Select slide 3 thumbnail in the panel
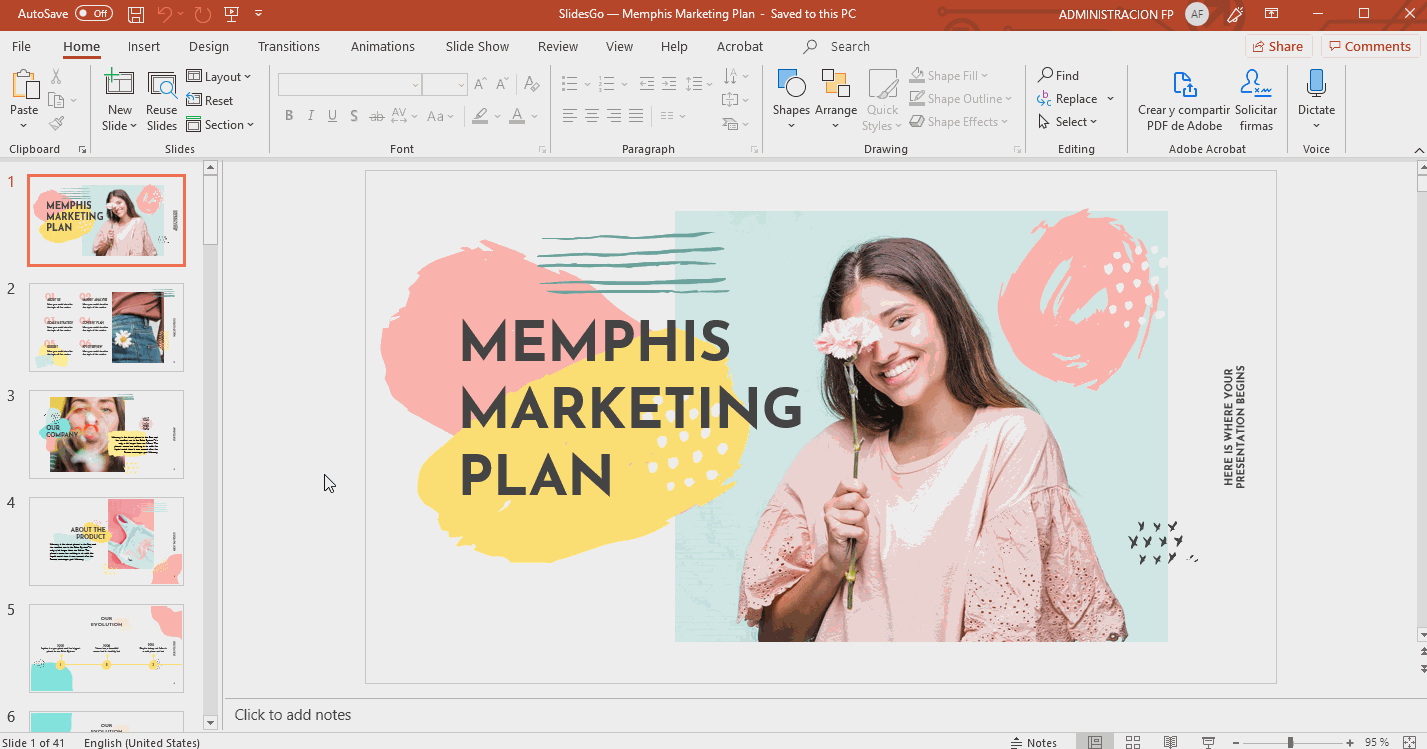The width and height of the screenshot is (1427, 749). pyautogui.click(x=106, y=433)
